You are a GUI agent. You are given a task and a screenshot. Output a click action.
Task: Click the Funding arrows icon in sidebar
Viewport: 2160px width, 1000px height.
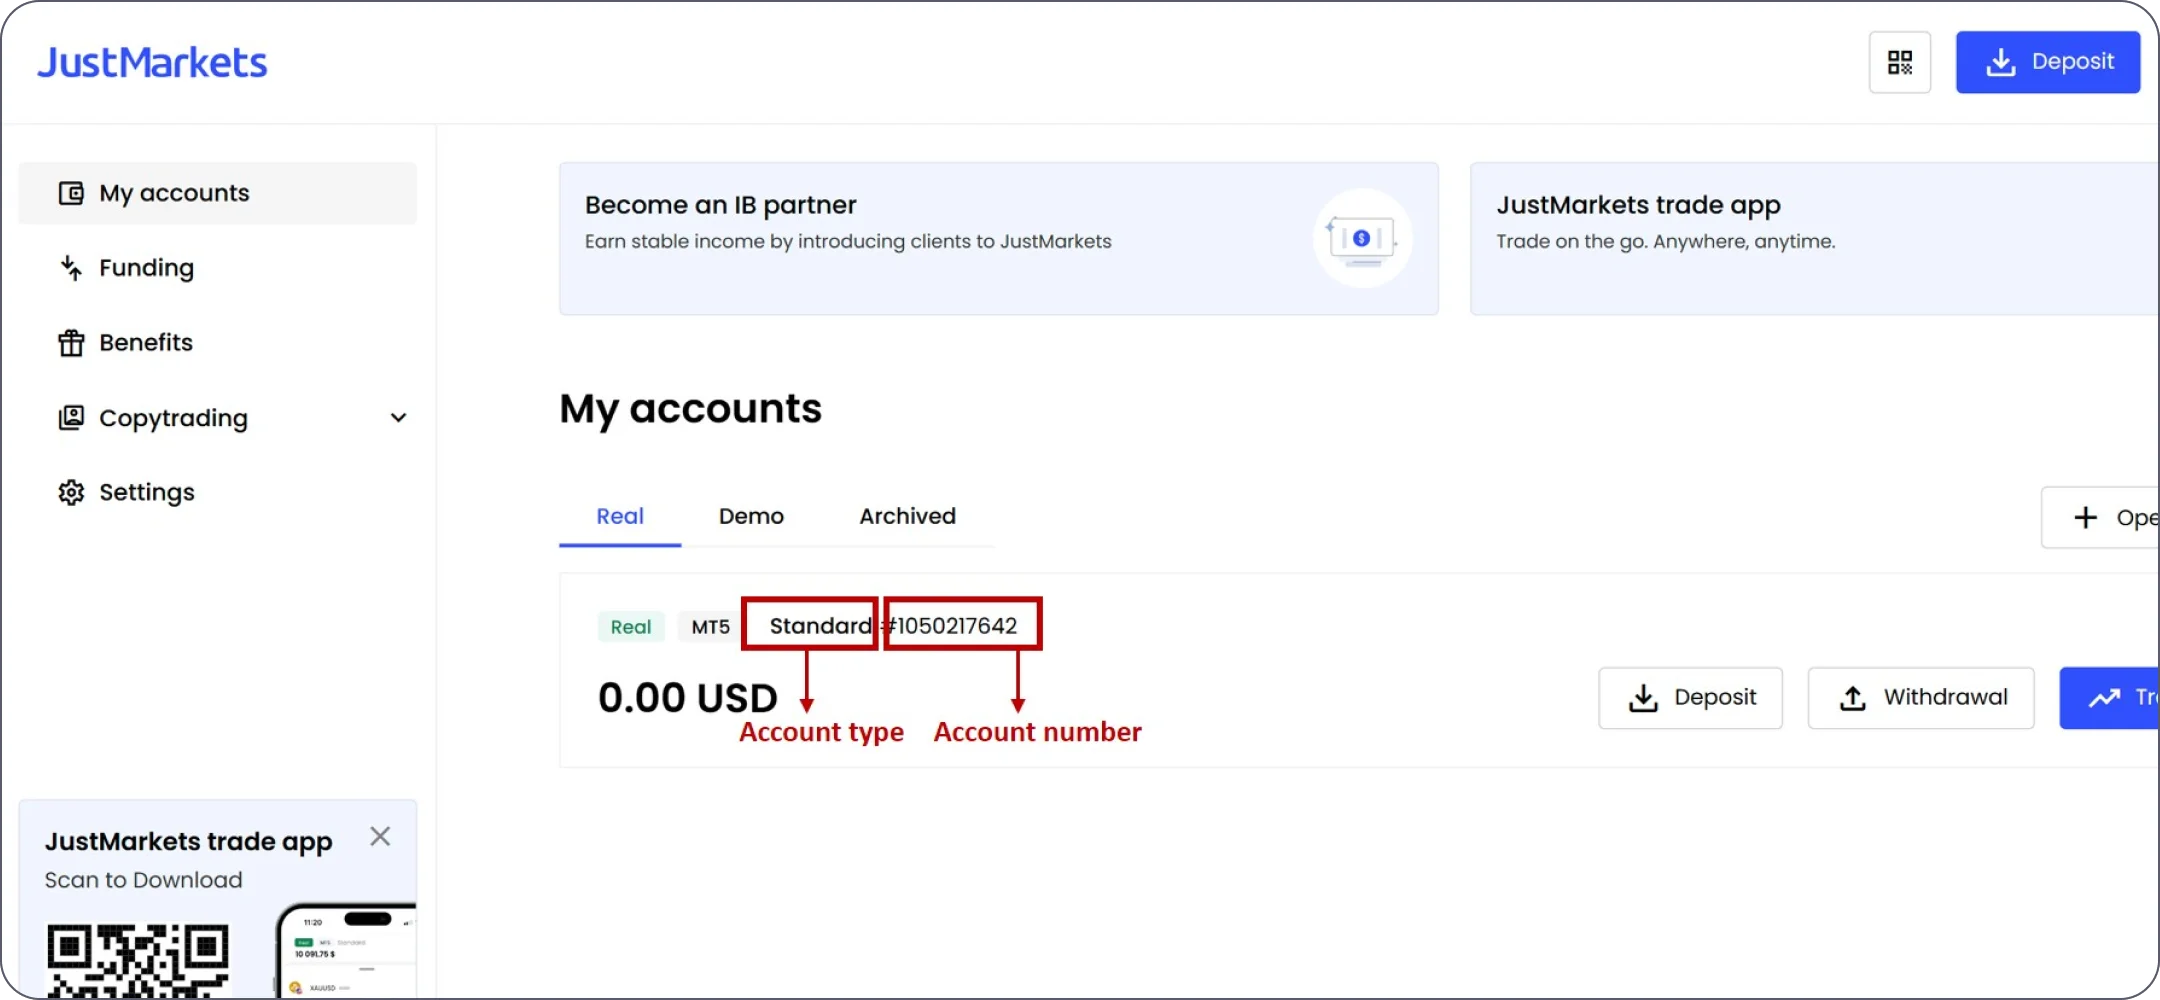click(x=71, y=268)
